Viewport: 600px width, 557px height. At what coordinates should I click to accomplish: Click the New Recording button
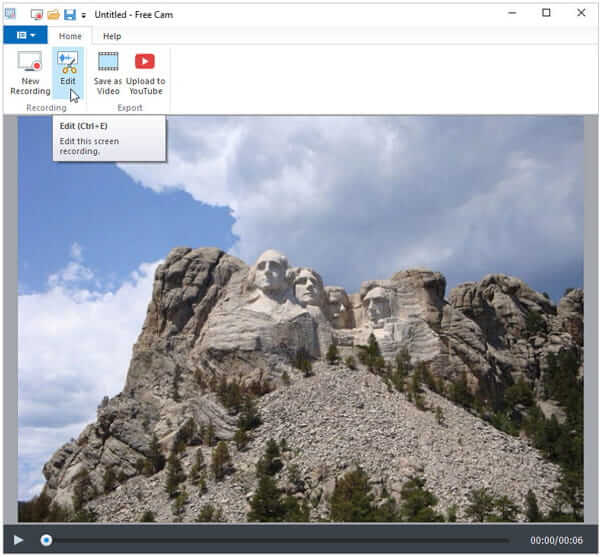29,73
